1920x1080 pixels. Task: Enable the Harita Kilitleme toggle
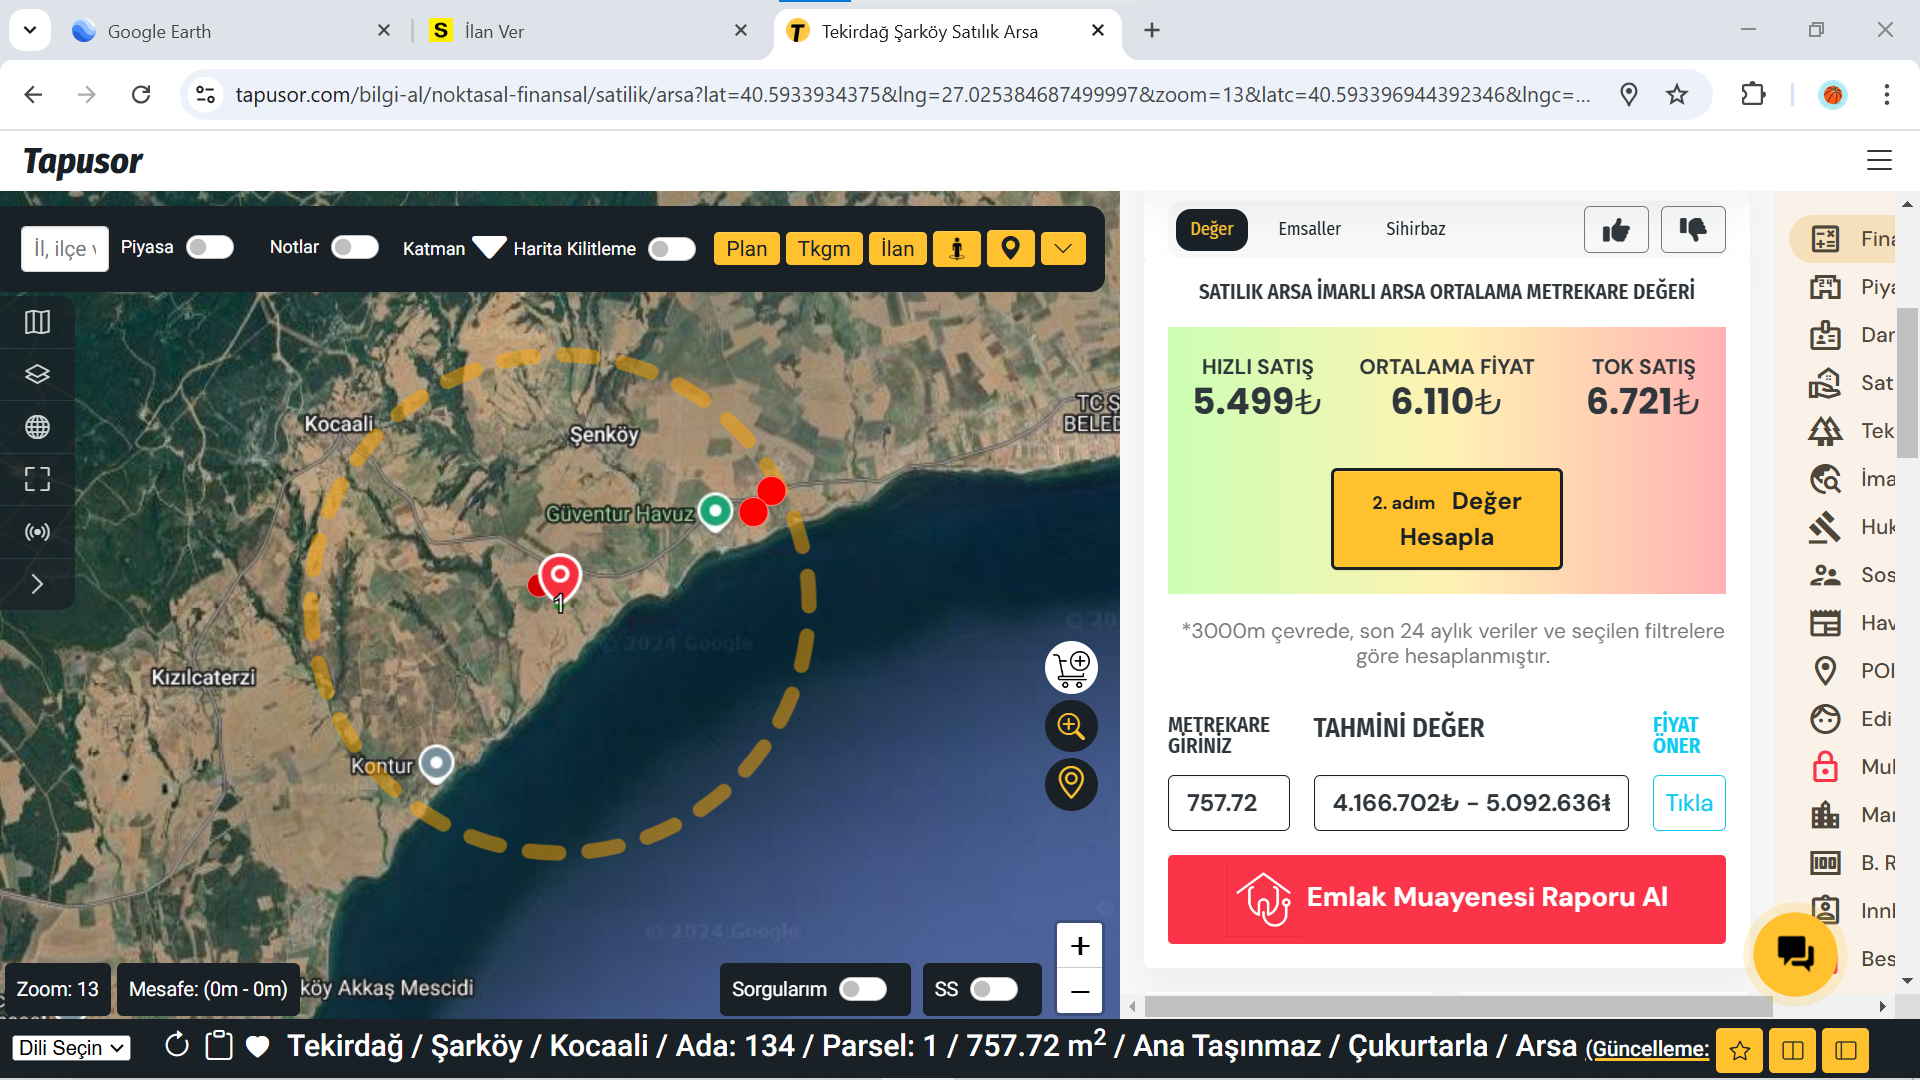click(672, 248)
